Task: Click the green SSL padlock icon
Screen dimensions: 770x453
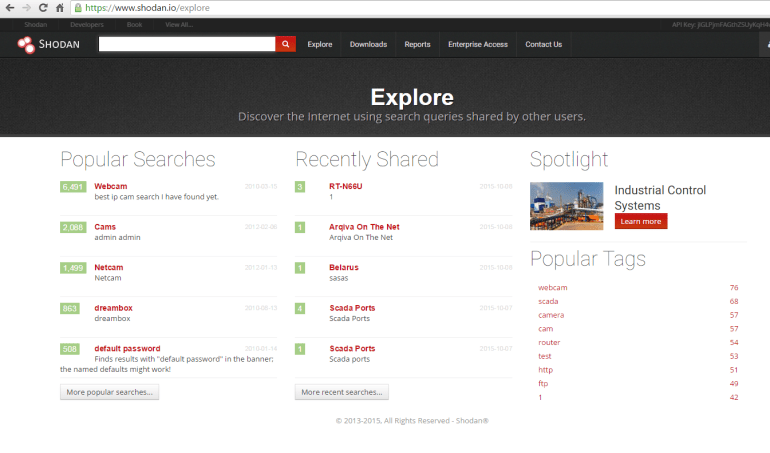Action: [78, 8]
